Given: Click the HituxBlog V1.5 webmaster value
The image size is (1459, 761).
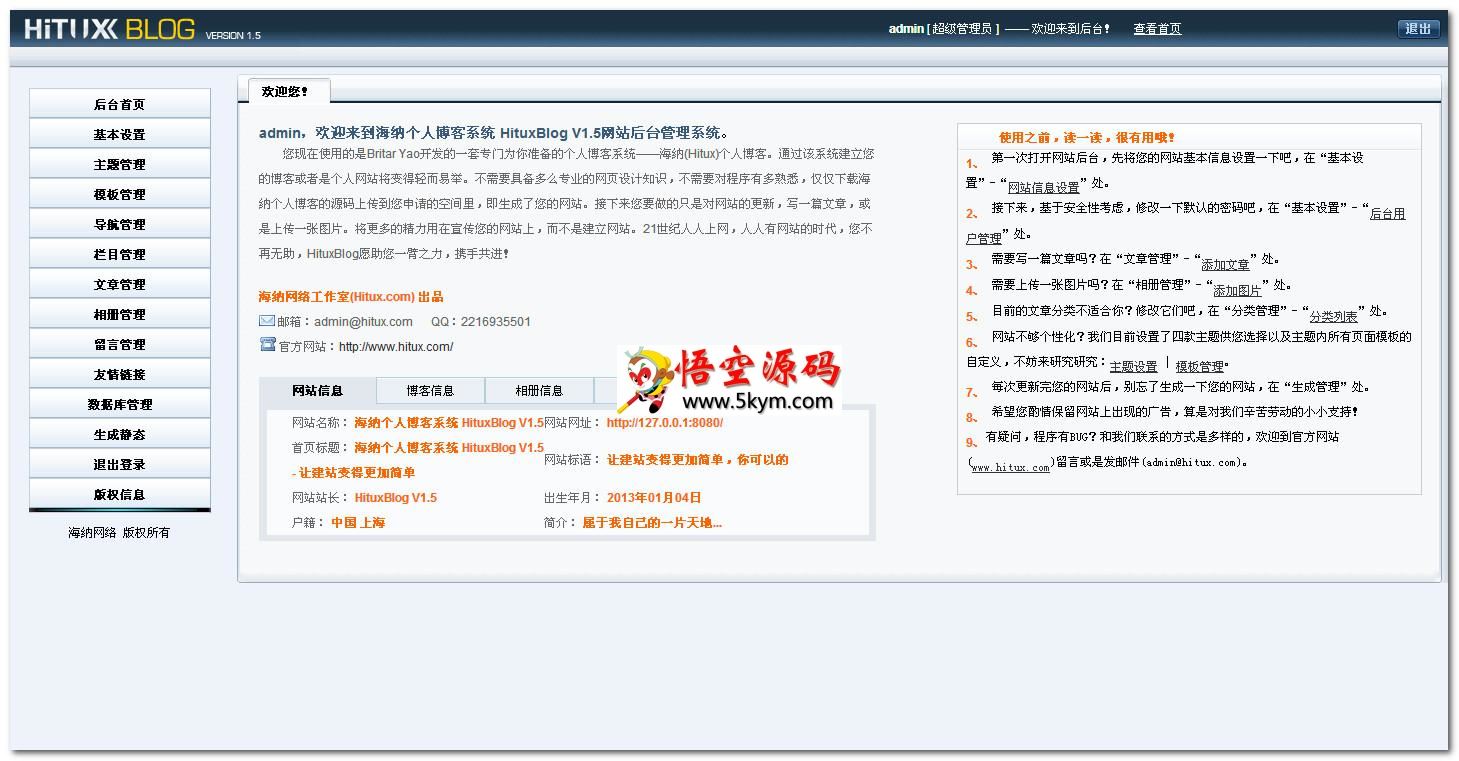Looking at the screenshot, I should 396,498.
